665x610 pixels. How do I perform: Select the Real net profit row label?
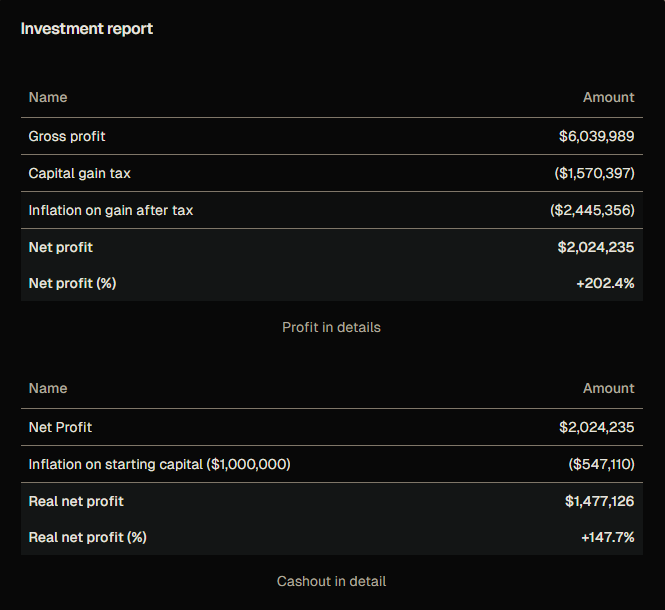click(76, 501)
